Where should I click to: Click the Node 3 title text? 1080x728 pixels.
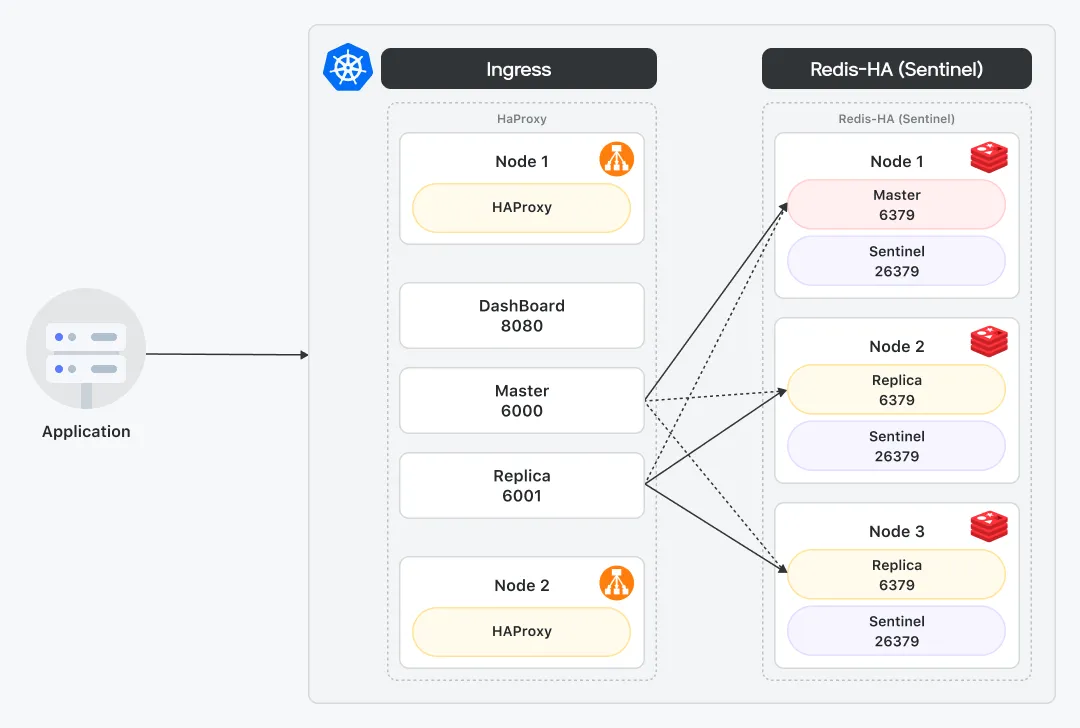click(x=896, y=531)
